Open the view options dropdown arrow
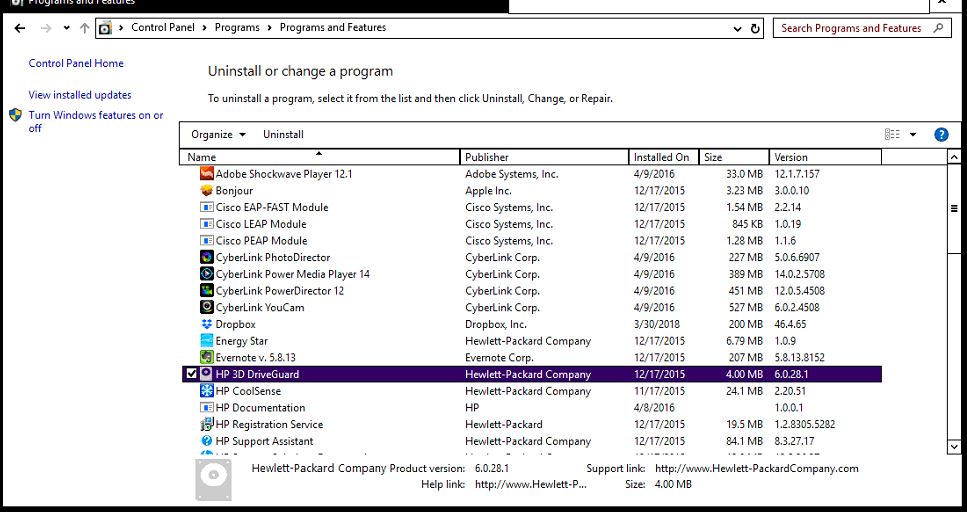This screenshot has height=512, width=967. 913,135
